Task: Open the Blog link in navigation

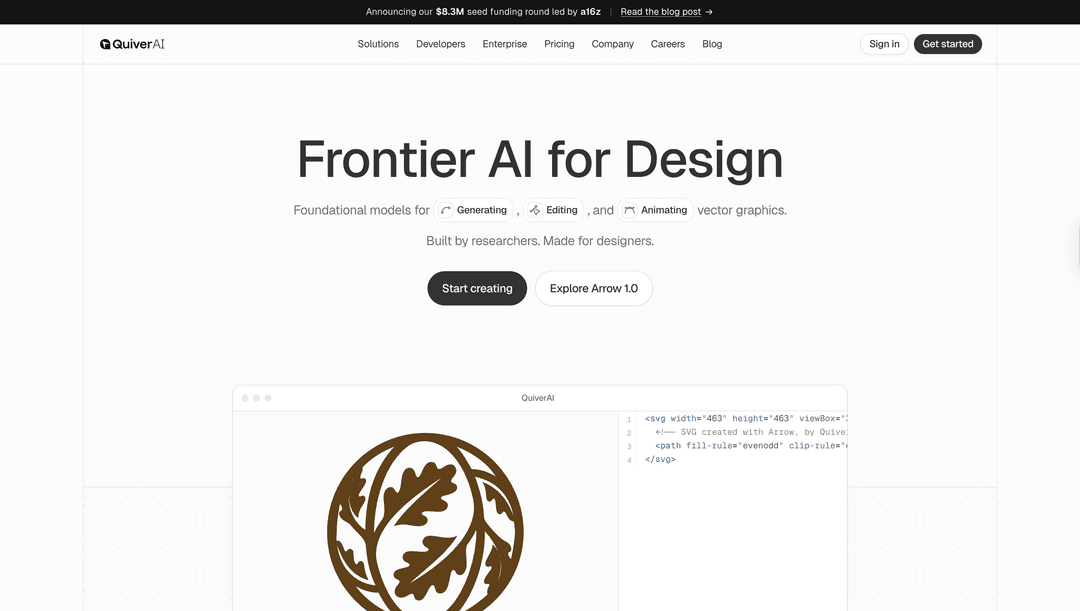Action: (x=711, y=44)
